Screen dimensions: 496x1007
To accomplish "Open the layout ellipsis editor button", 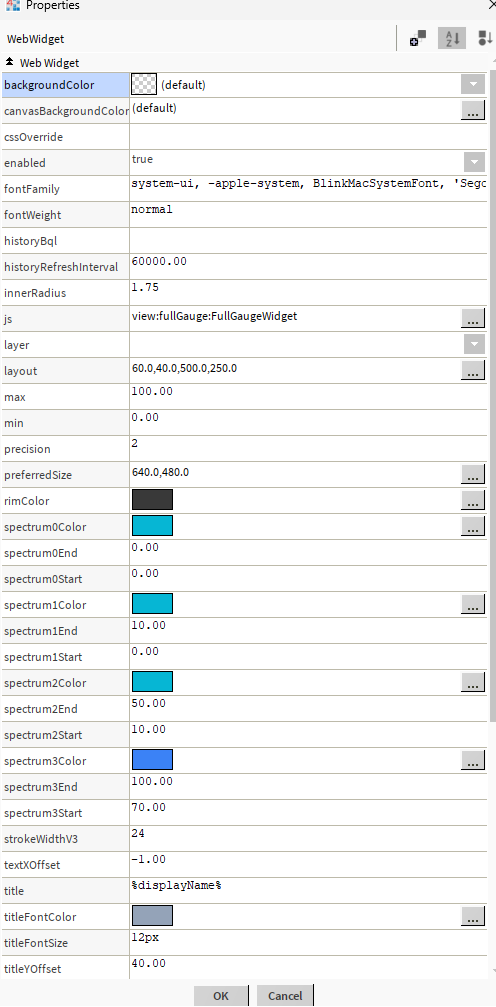I will [472, 369].
